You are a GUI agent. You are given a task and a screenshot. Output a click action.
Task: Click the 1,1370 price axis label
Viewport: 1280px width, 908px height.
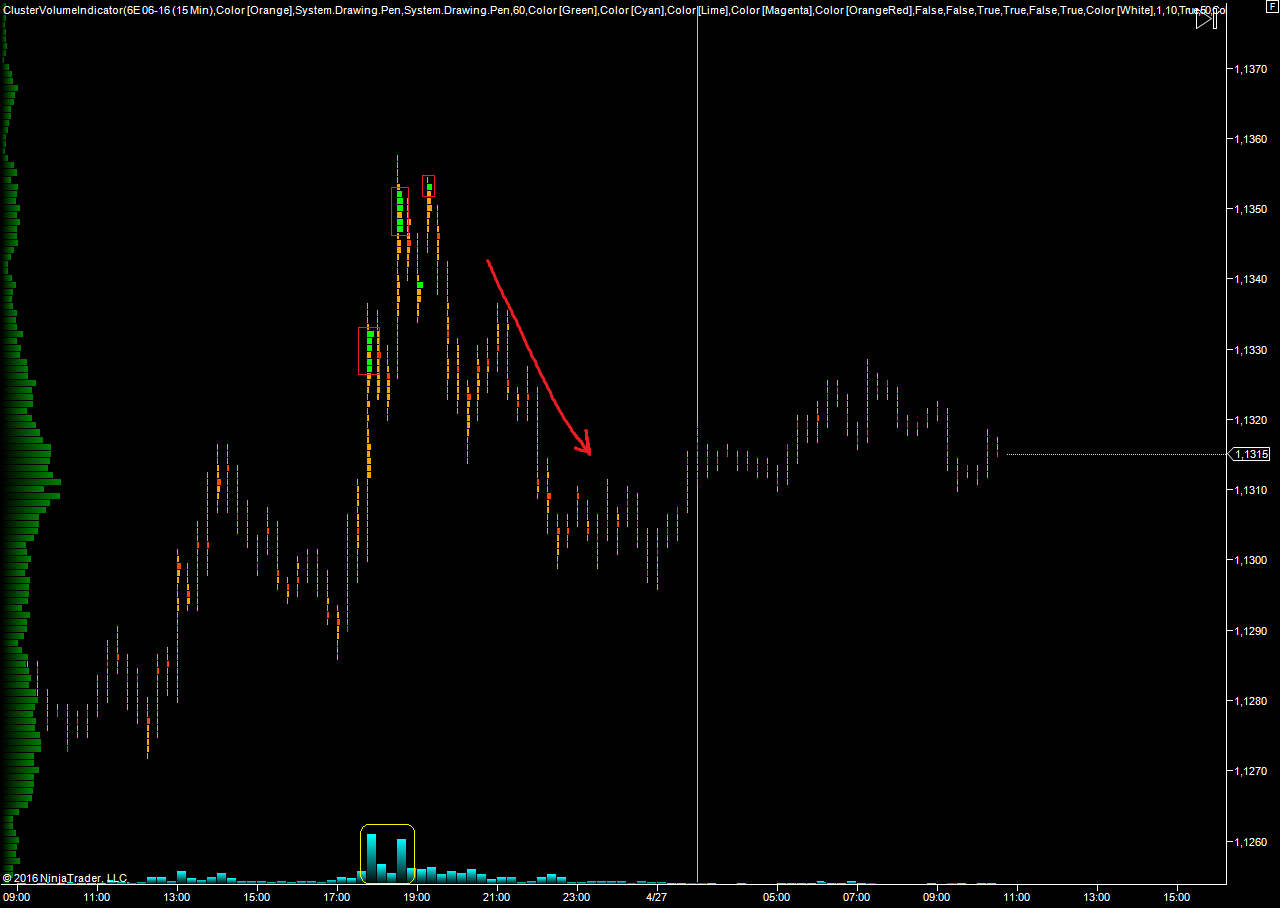coord(1250,69)
